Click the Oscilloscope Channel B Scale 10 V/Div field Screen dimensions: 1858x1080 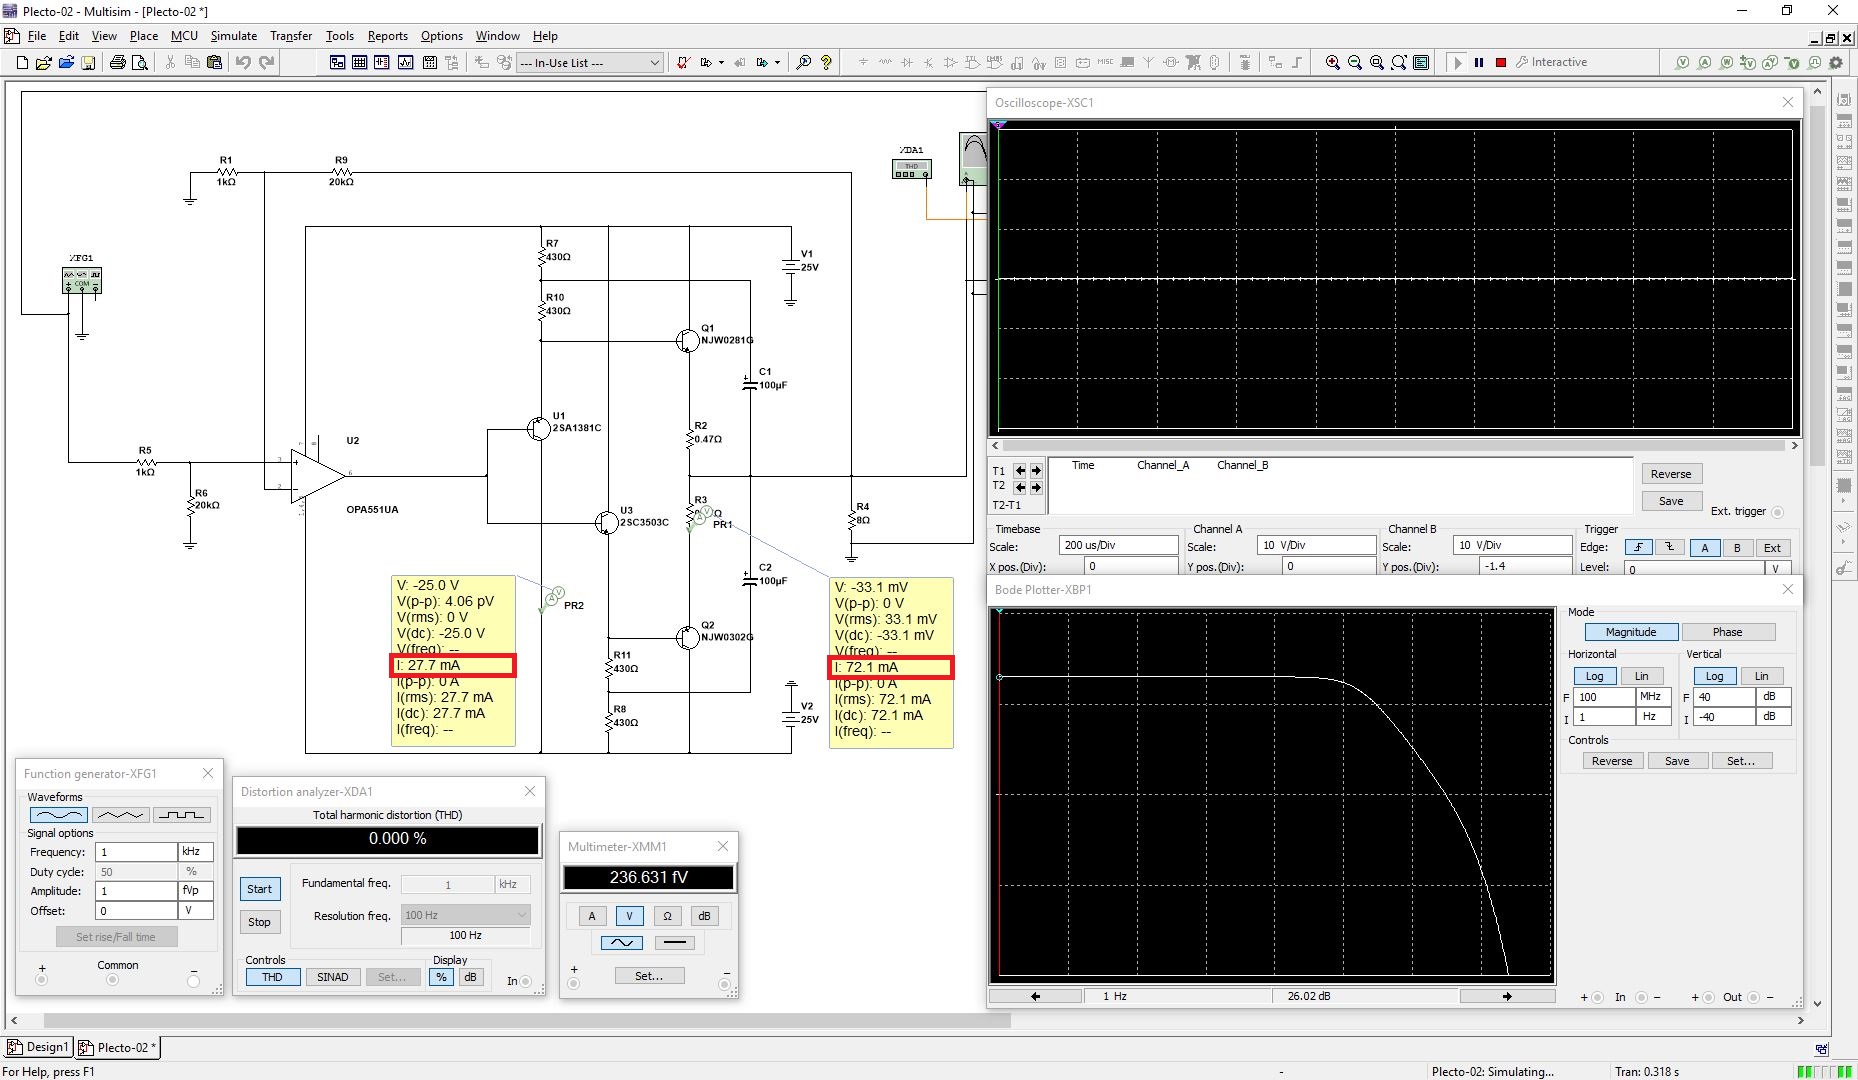1512,545
